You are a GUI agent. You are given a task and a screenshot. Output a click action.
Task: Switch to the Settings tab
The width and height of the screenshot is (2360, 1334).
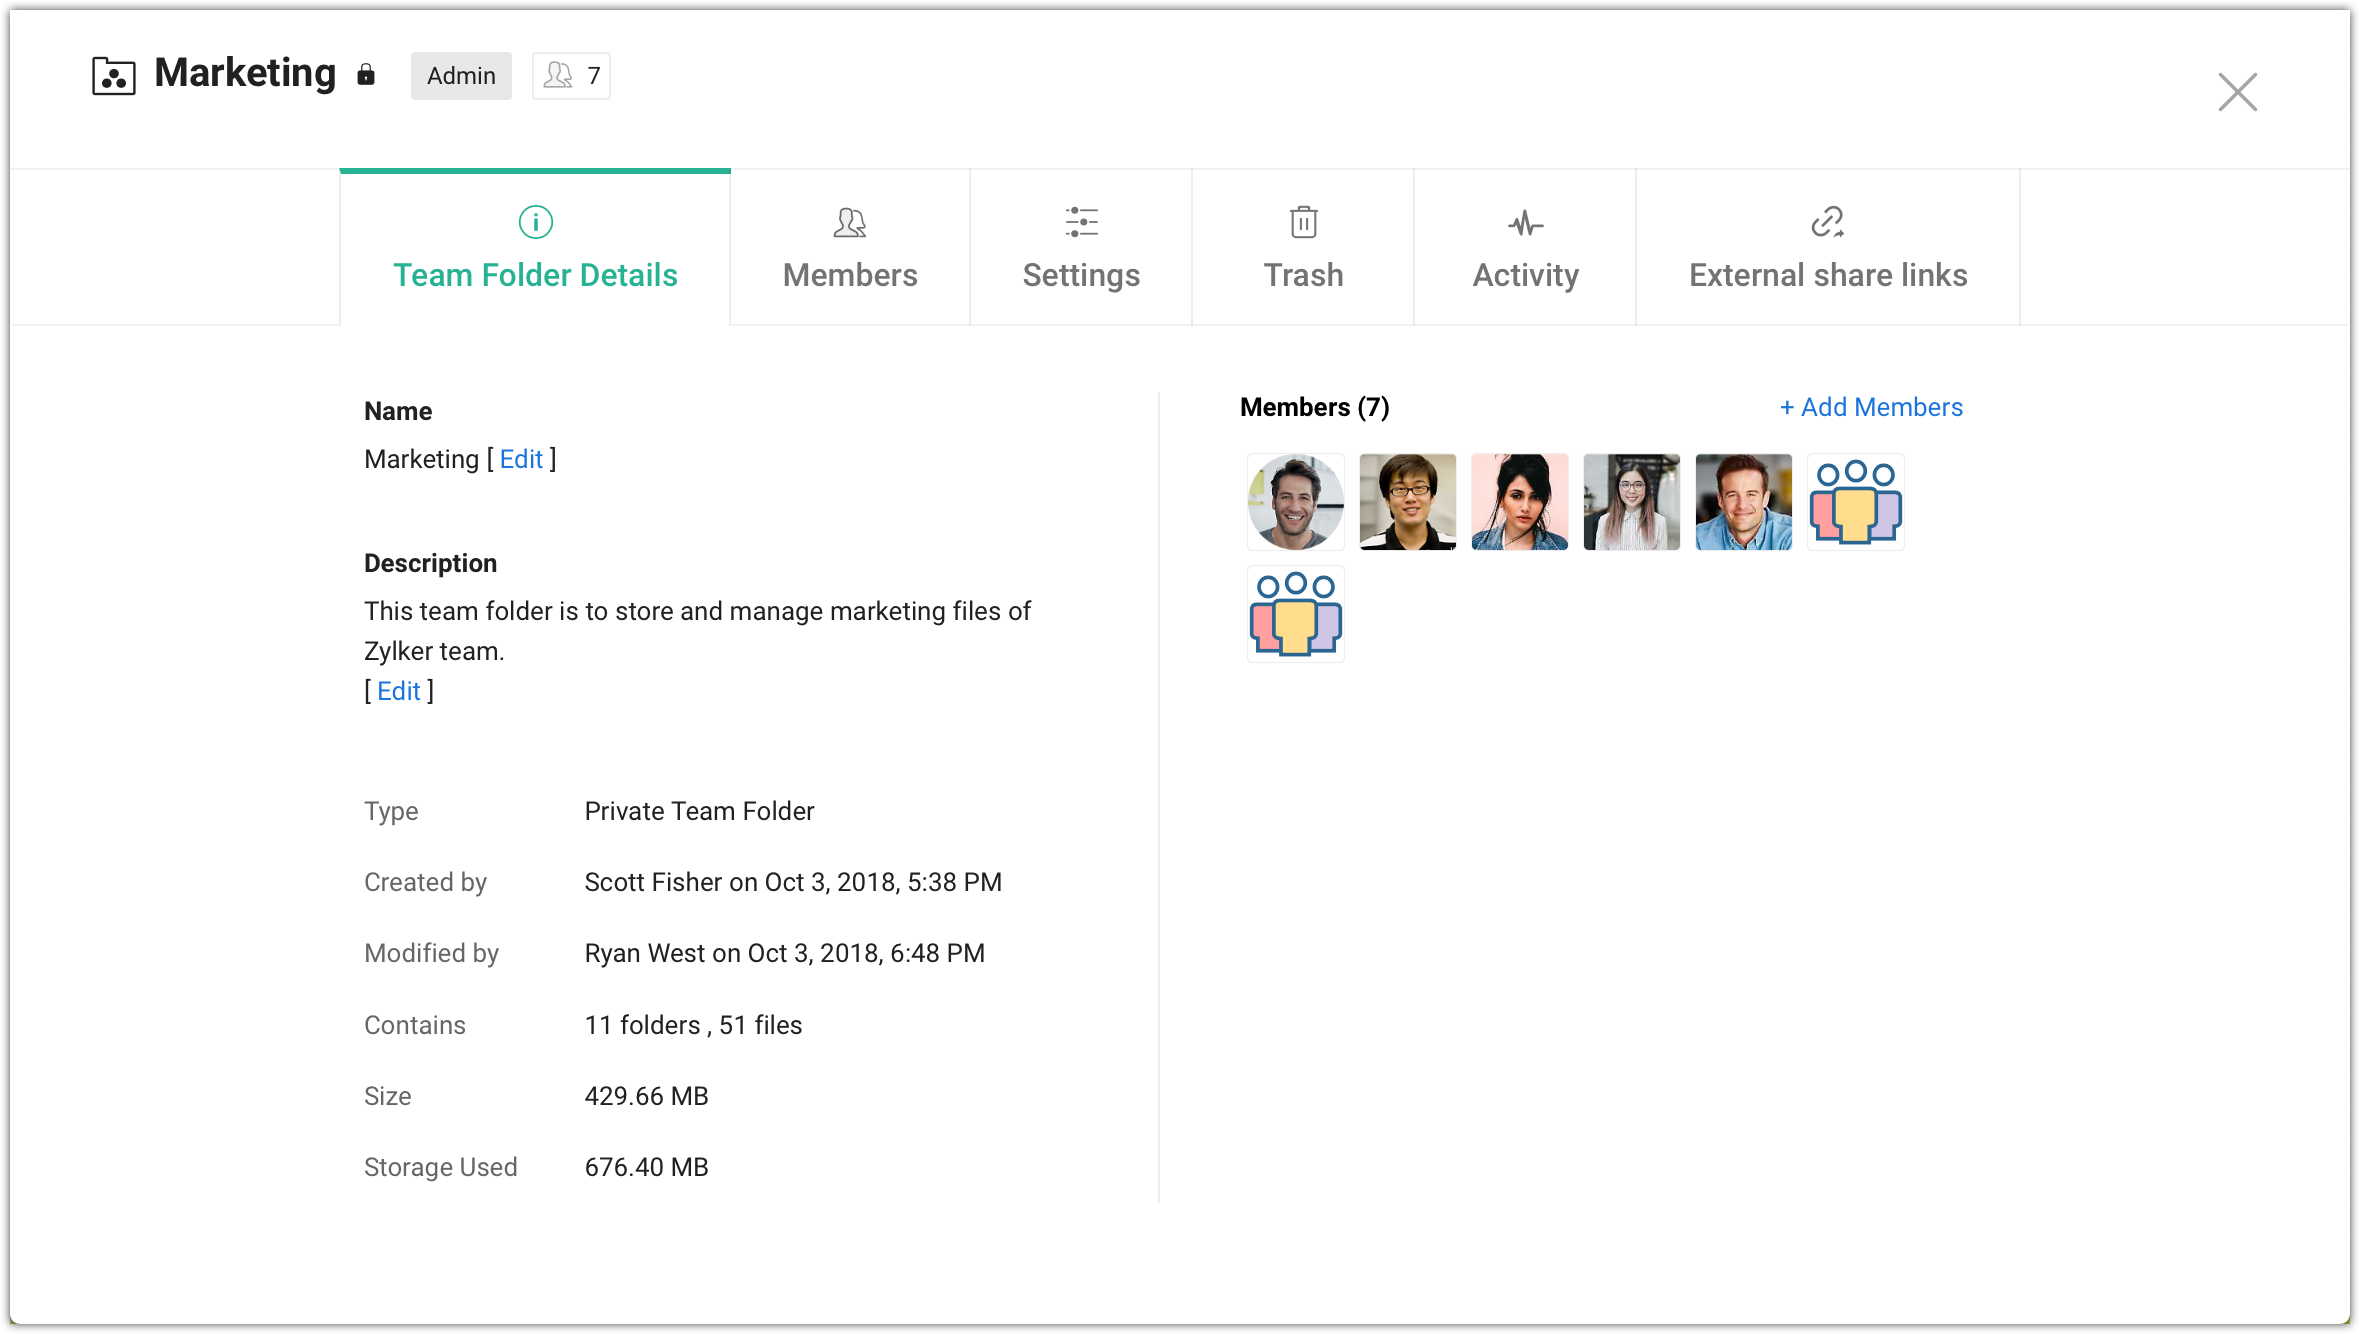(1081, 274)
